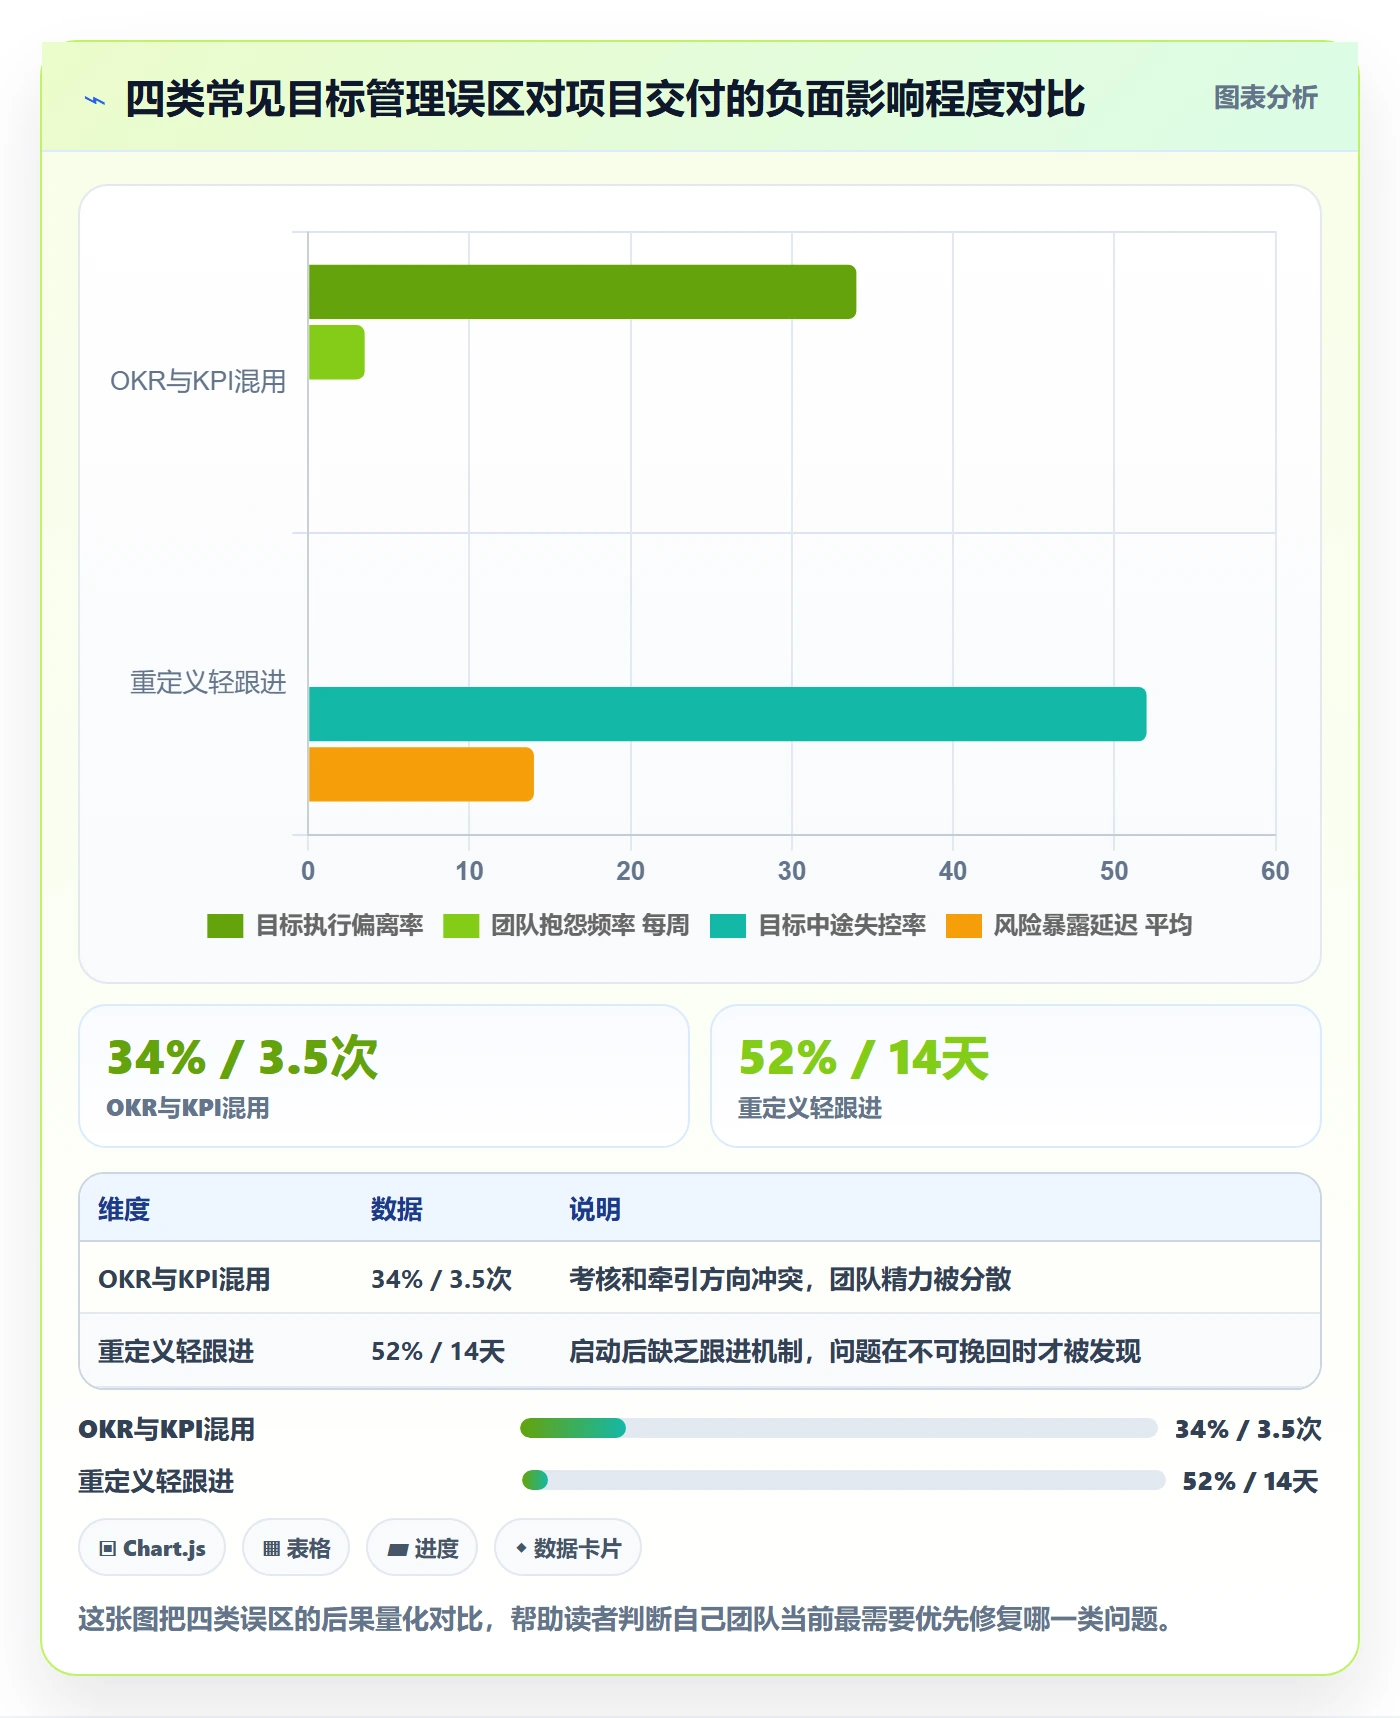1400x1718 pixels.
Task: Click the chart title 四类常见目标管理误区对项目交付的负面影响程度对比
Action: pyautogui.click(x=605, y=99)
